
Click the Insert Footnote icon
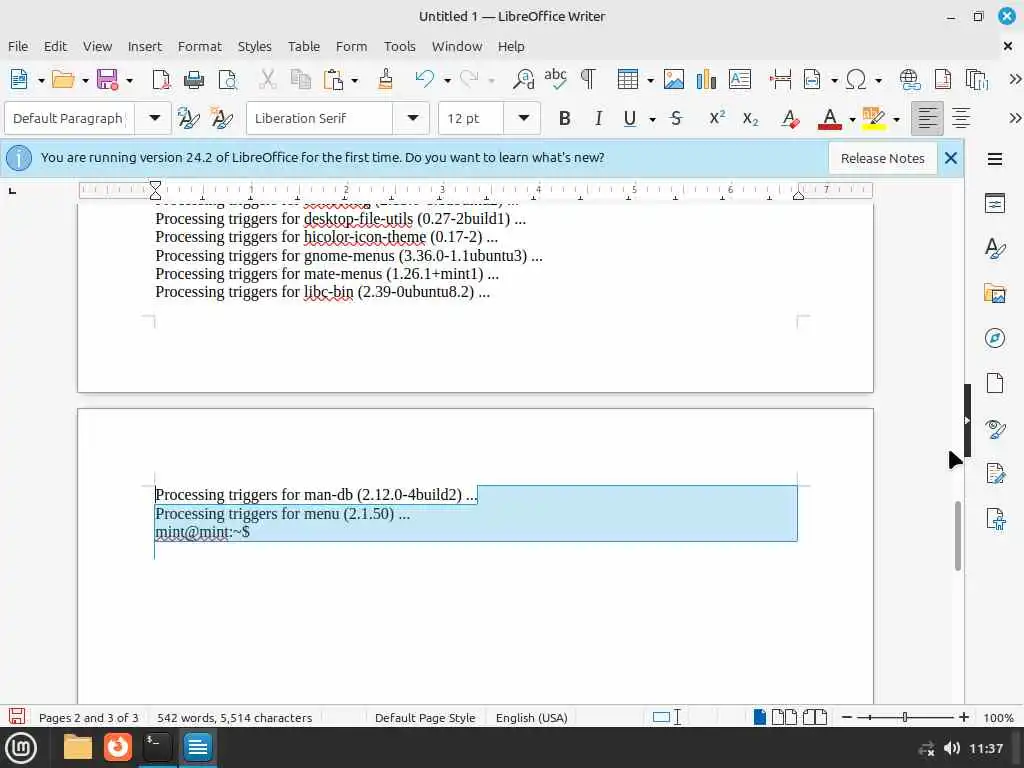tap(943, 79)
